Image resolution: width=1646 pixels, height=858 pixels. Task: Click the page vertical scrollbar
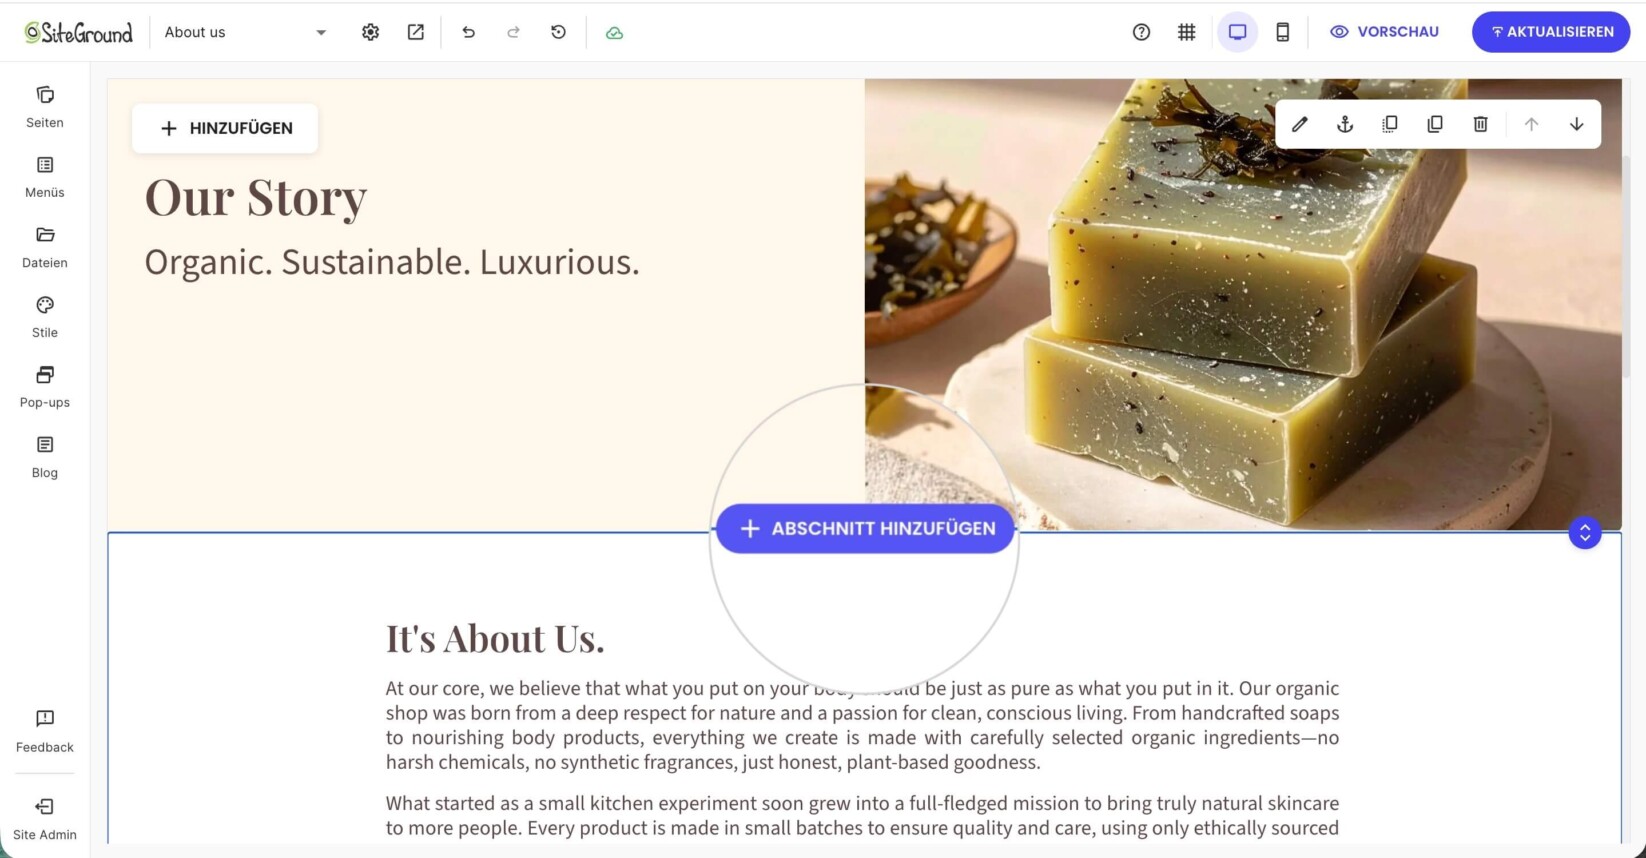(1626, 265)
